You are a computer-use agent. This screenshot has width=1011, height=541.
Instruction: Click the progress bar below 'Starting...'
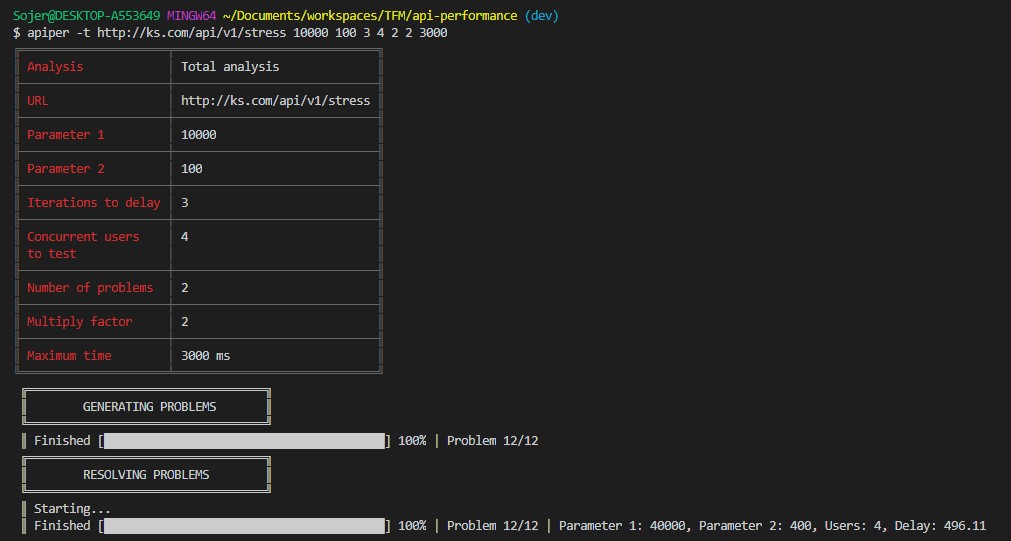pyautogui.click(x=244, y=526)
